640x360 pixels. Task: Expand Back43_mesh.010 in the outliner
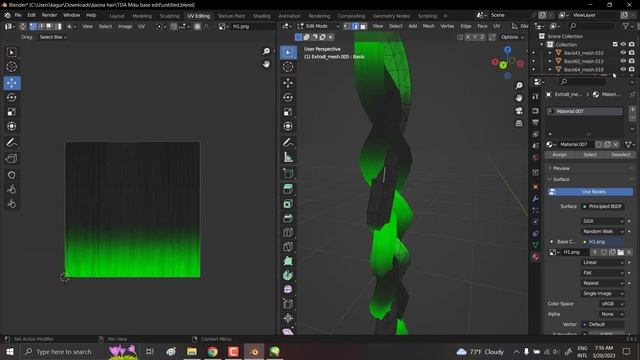[550, 53]
